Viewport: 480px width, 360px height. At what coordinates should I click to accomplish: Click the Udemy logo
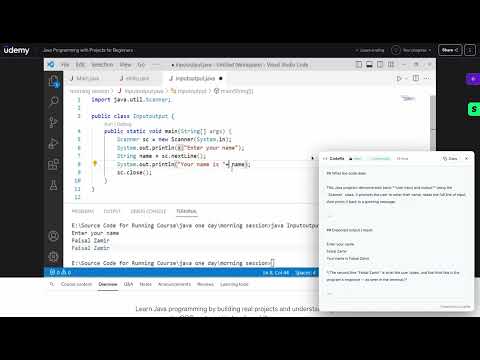pos(16,50)
